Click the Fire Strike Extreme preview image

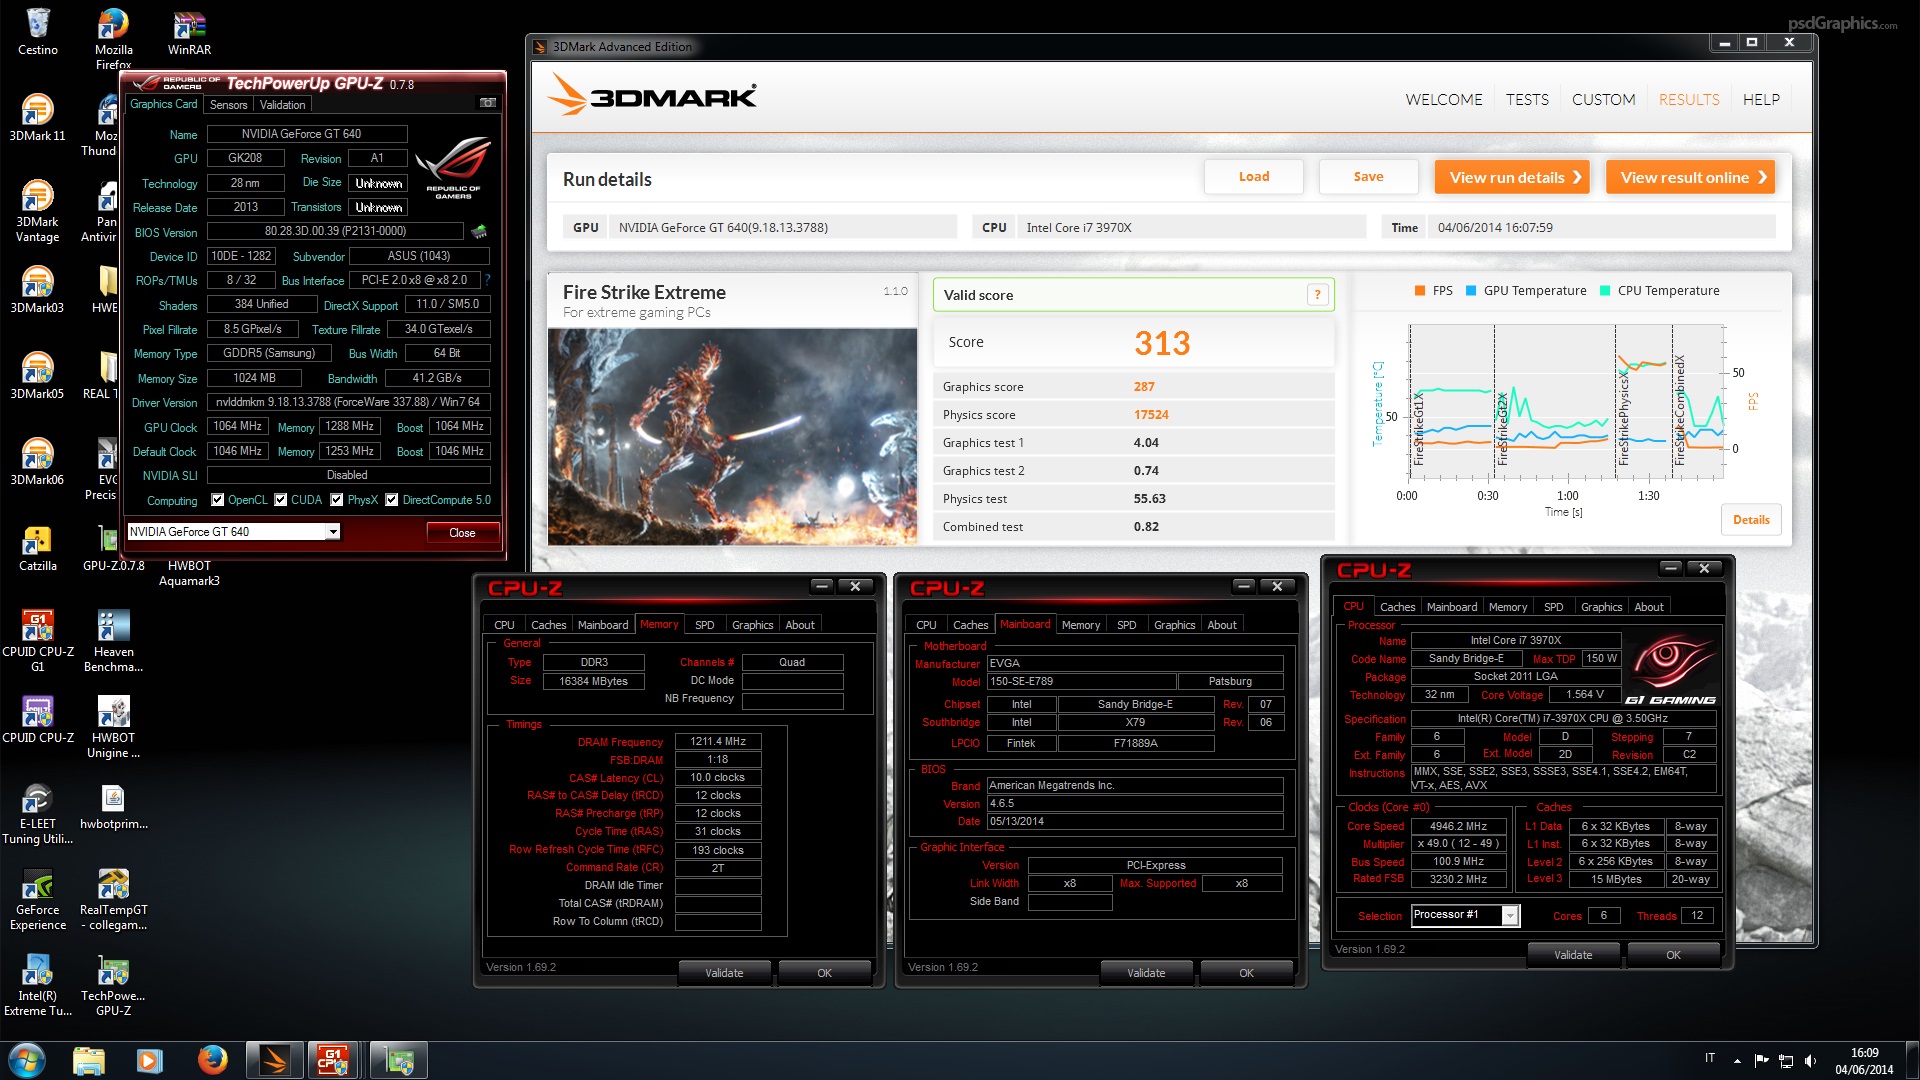pyautogui.click(x=732, y=436)
